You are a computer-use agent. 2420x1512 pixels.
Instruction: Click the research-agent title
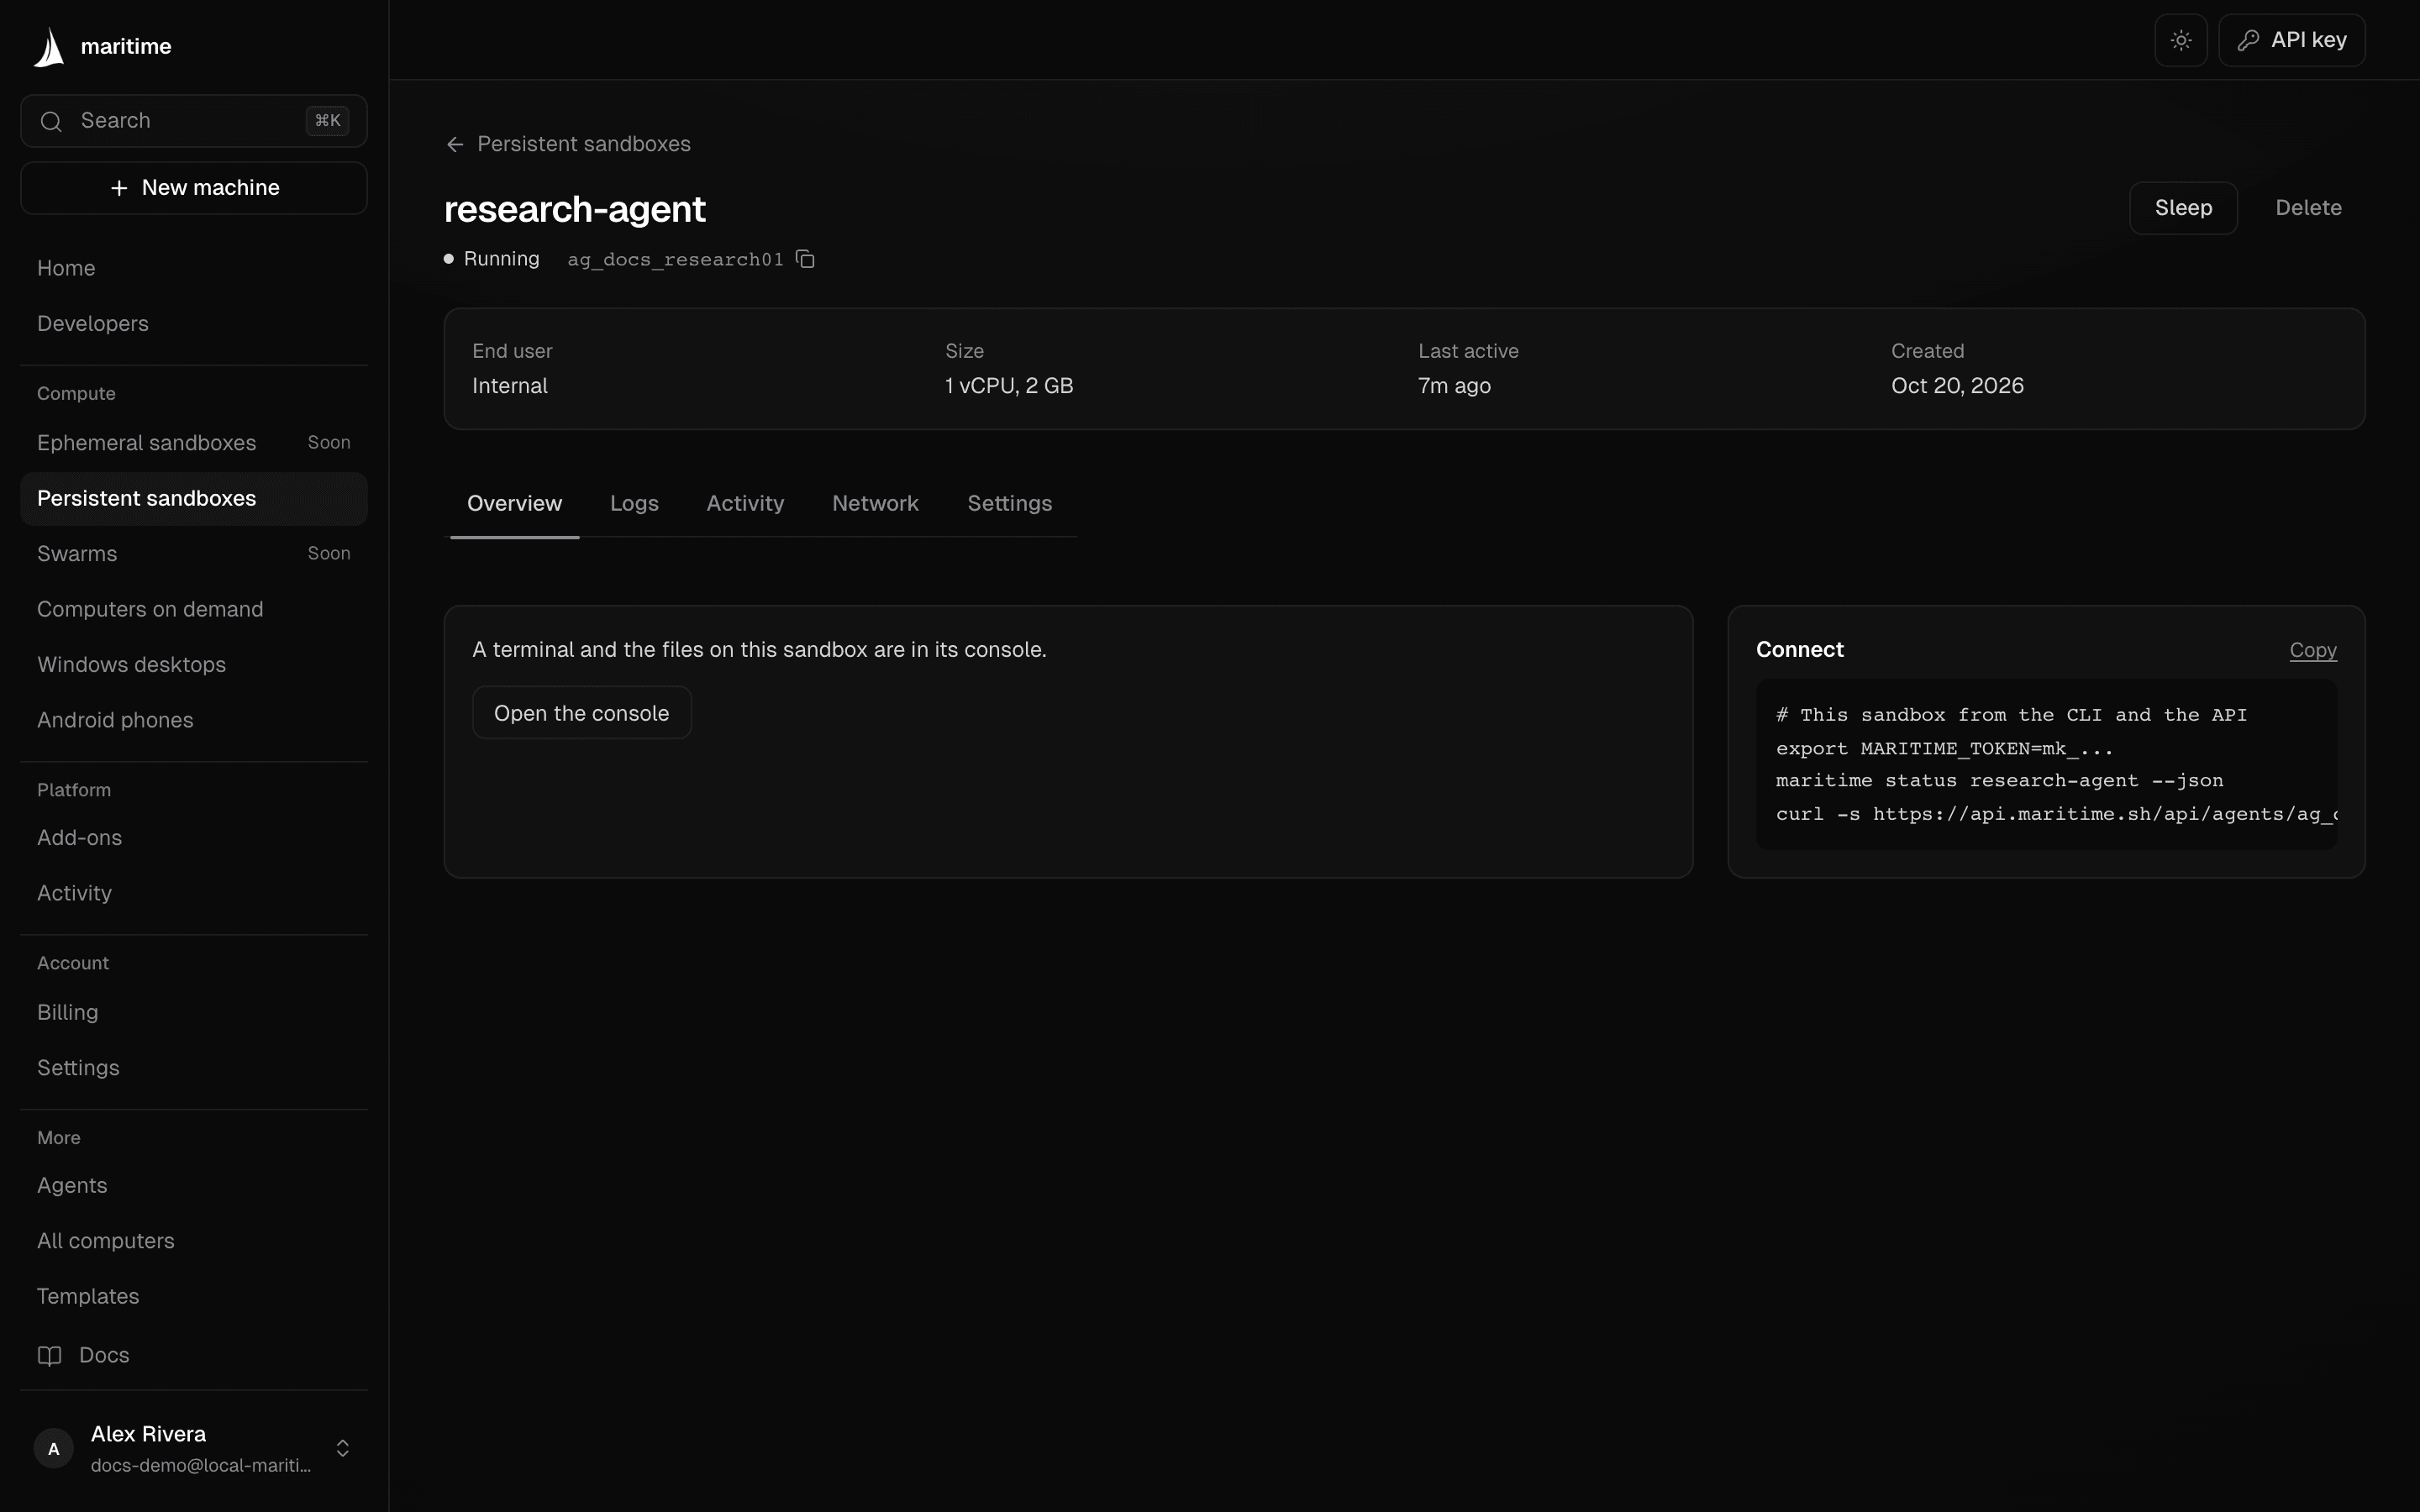point(575,209)
